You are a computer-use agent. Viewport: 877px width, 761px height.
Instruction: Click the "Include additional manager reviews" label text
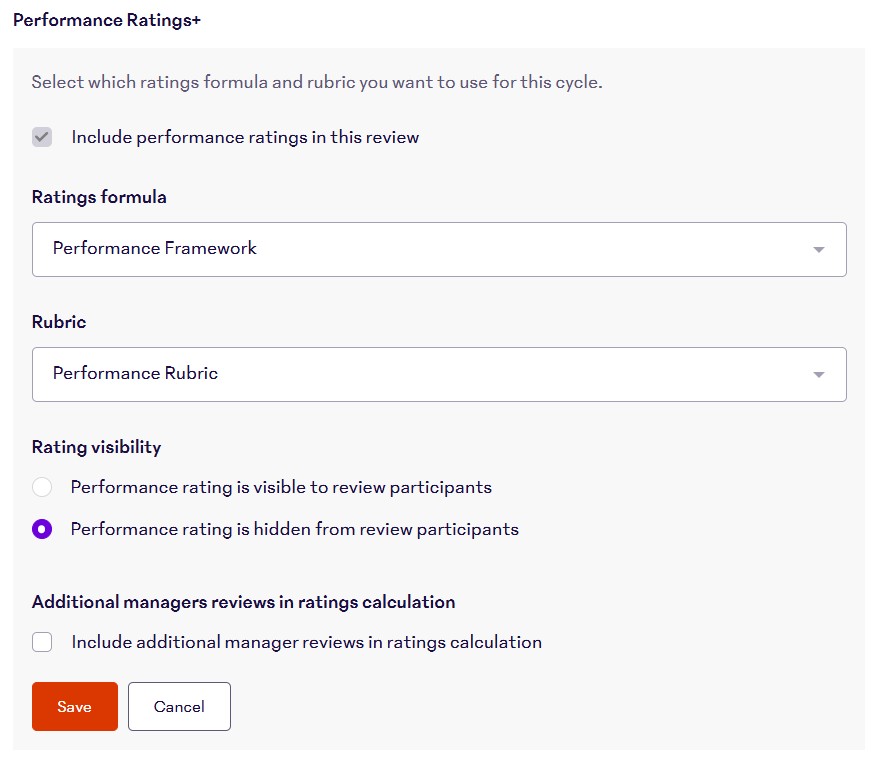(x=306, y=642)
